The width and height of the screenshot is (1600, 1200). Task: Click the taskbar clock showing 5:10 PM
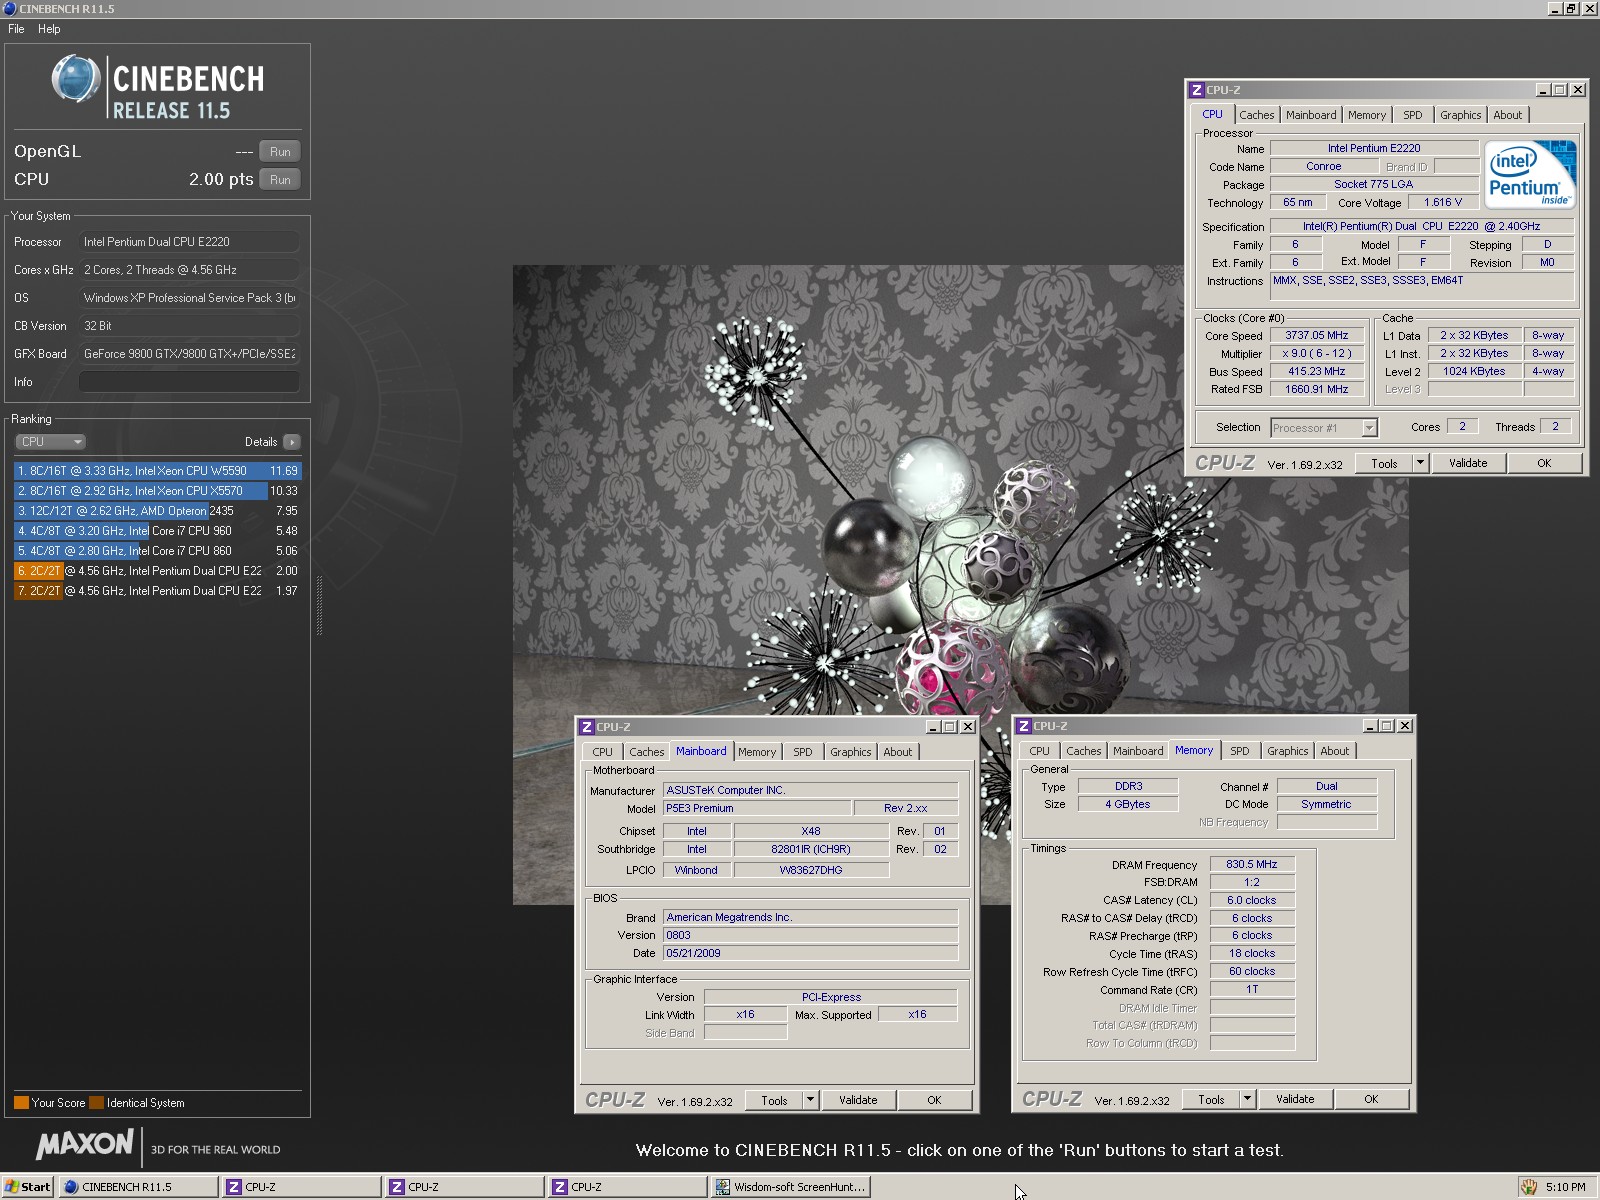1565,1187
